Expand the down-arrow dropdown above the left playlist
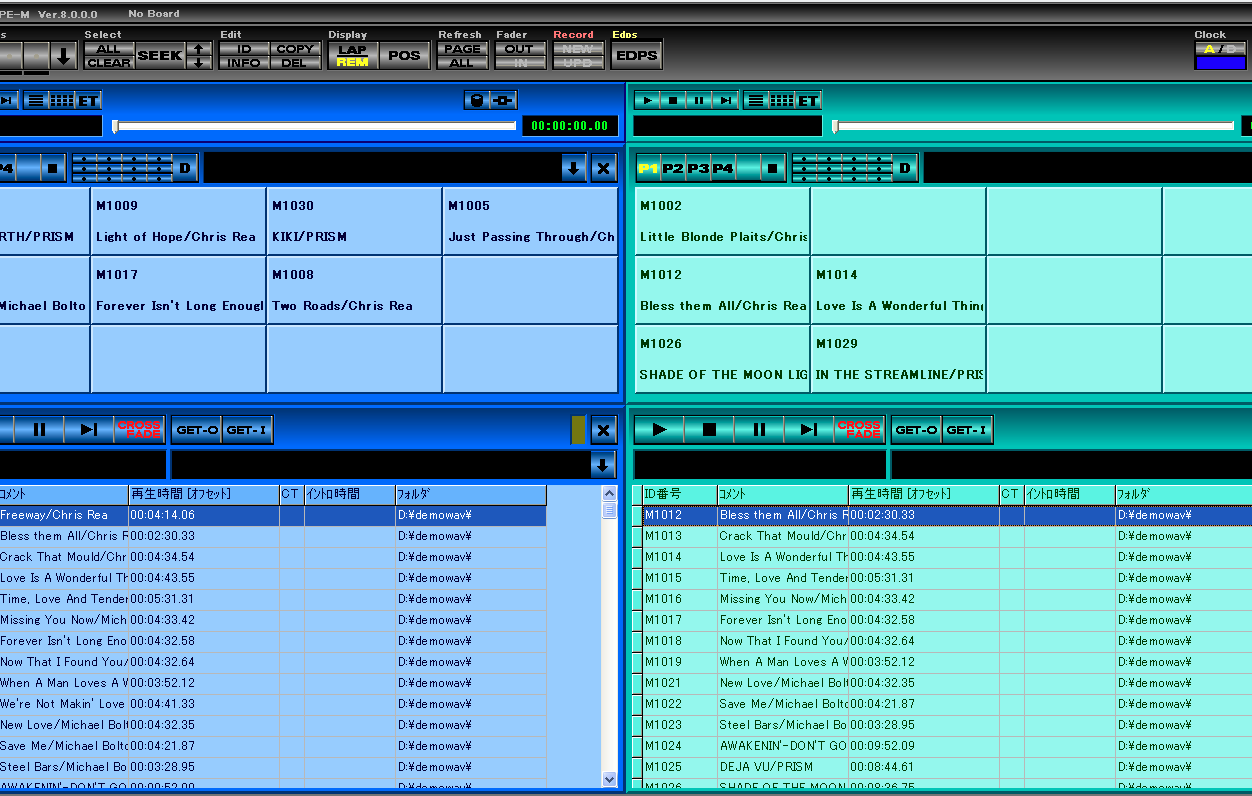 pyautogui.click(x=602, y=465)
